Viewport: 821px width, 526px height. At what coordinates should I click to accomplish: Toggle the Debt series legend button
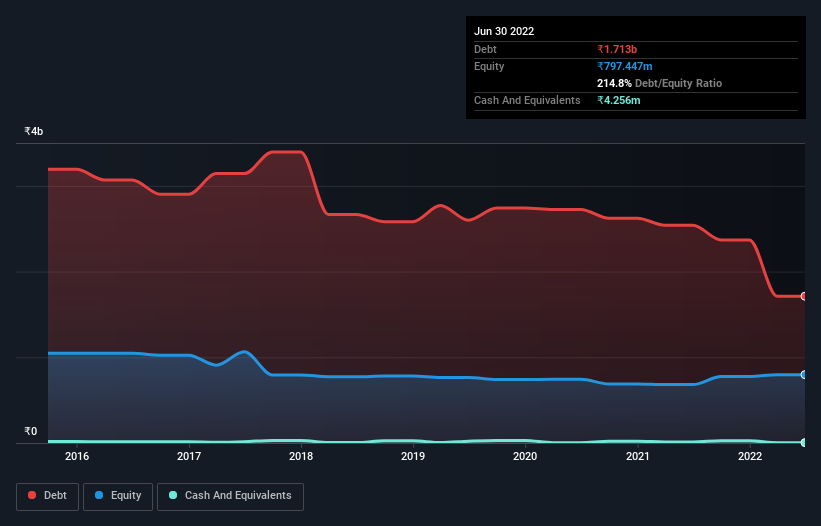[48, 496]
